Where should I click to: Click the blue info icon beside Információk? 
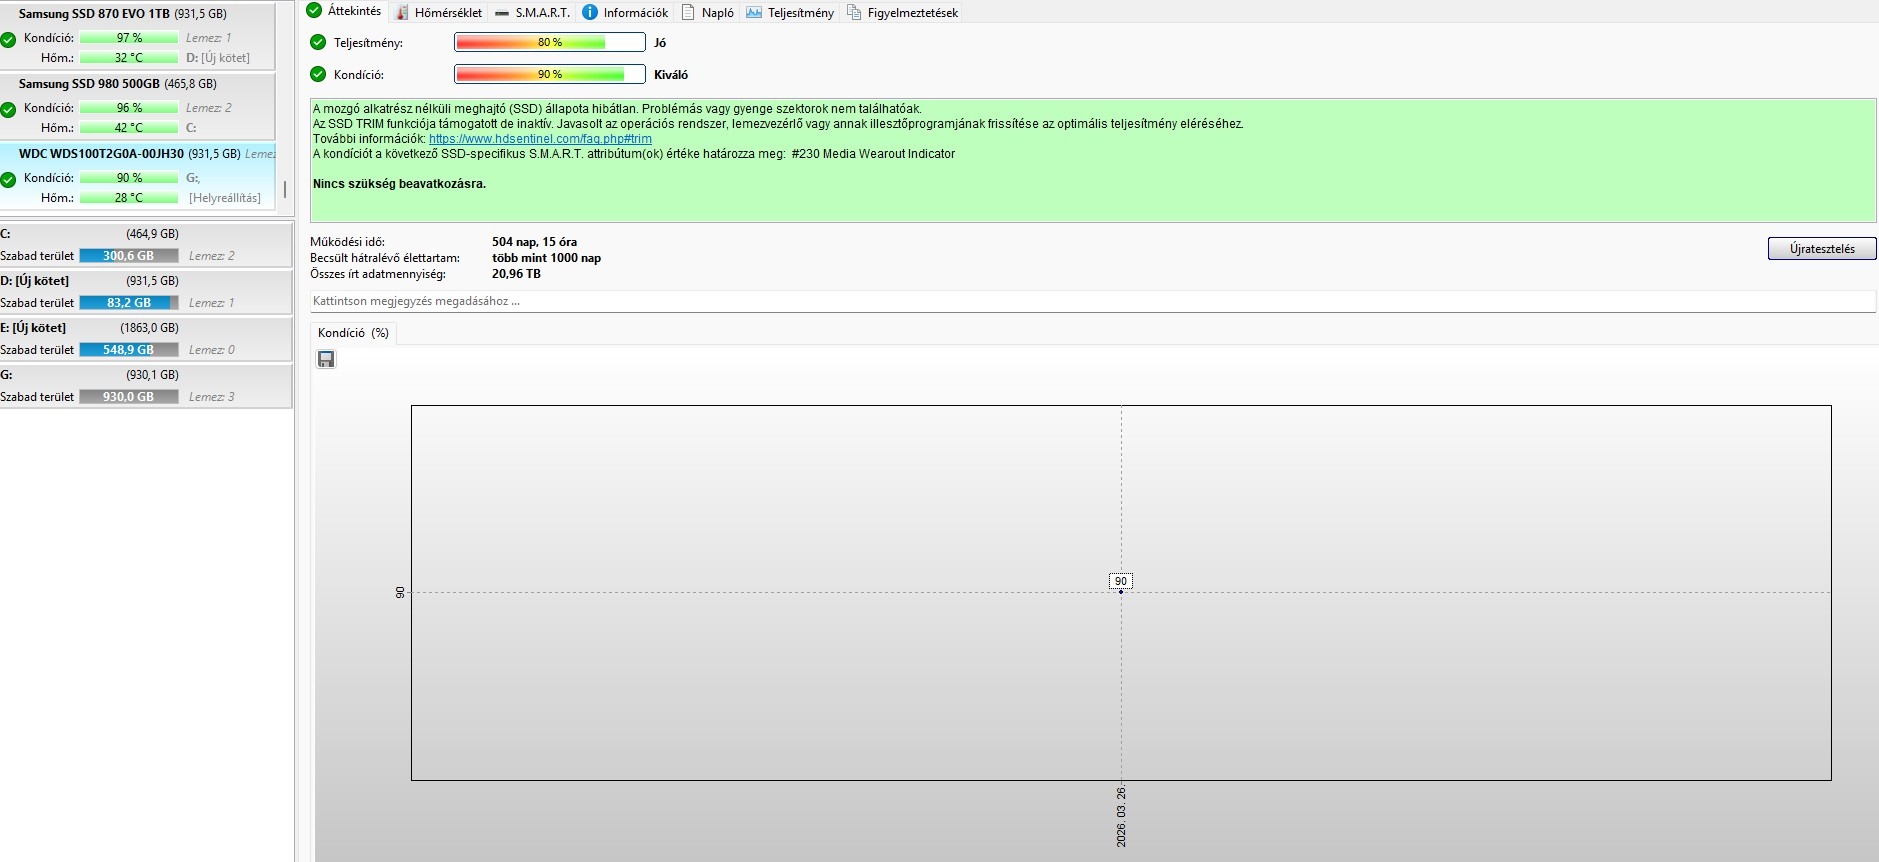pos(590,12)
